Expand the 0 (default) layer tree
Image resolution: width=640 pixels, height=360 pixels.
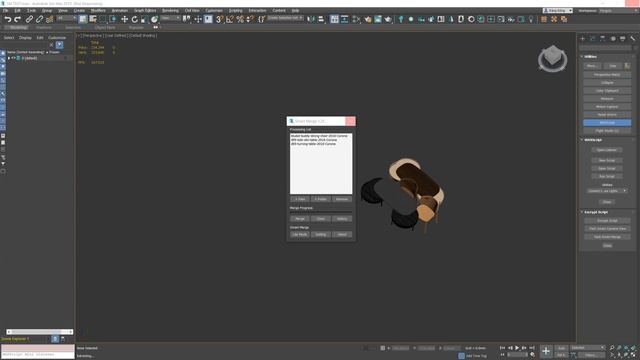click(x=9, y=58)
